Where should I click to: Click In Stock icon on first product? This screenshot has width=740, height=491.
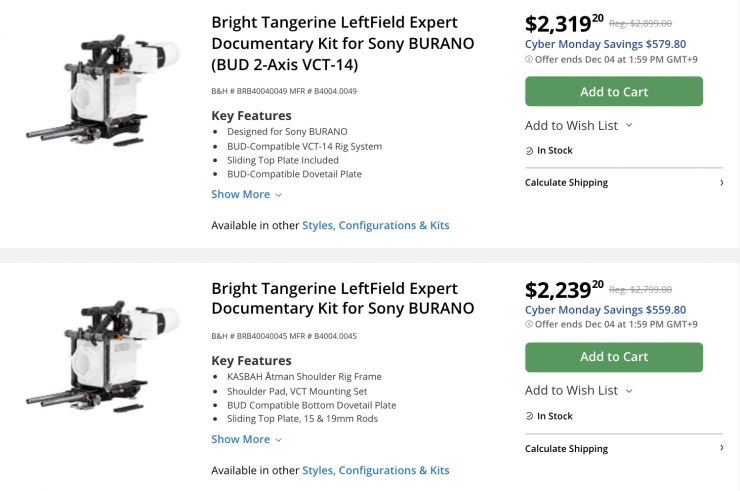(x=529, y=151)
